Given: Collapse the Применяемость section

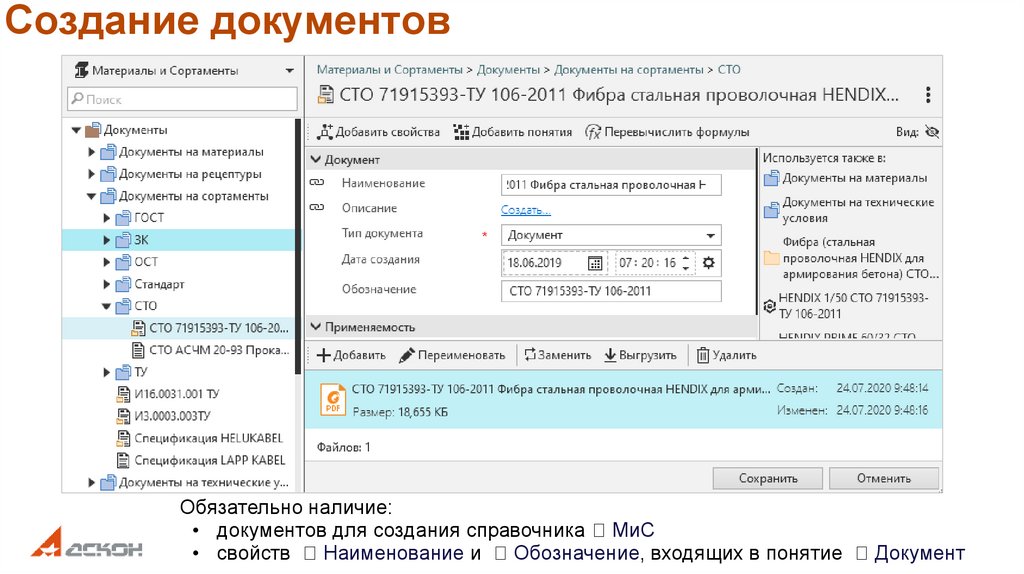Looking at the screenshot, I should pyautogui.click(x=316, y=327).
